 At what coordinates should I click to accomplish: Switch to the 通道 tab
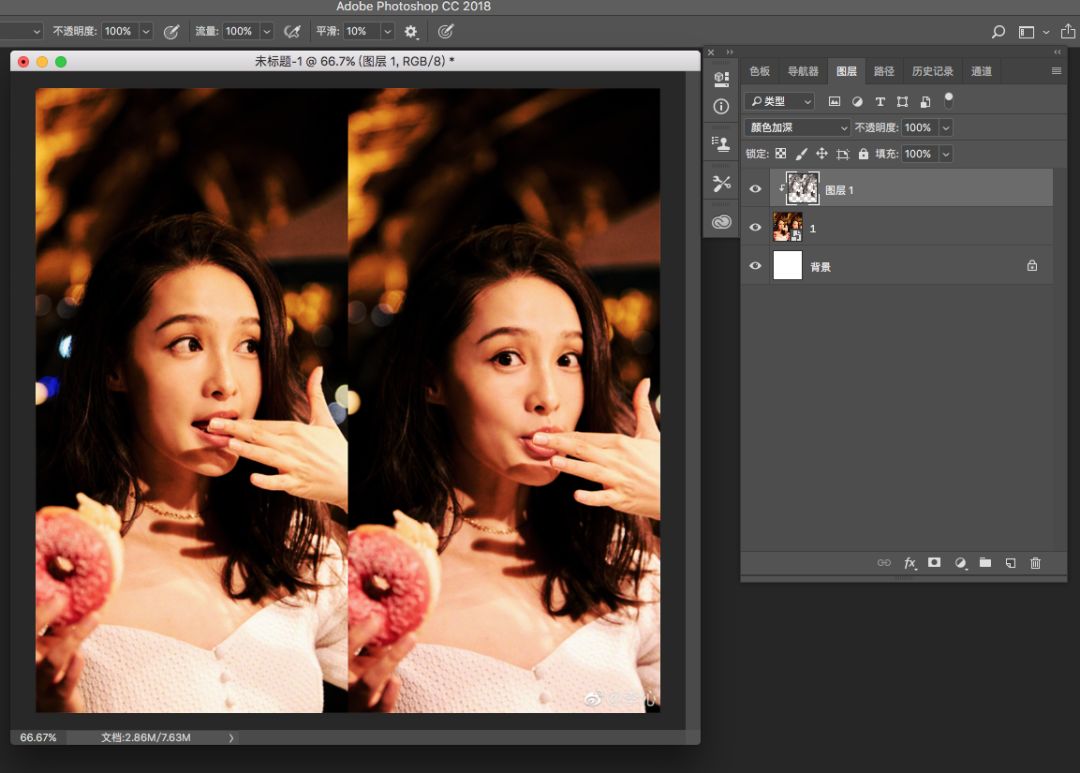coord(981,71)
